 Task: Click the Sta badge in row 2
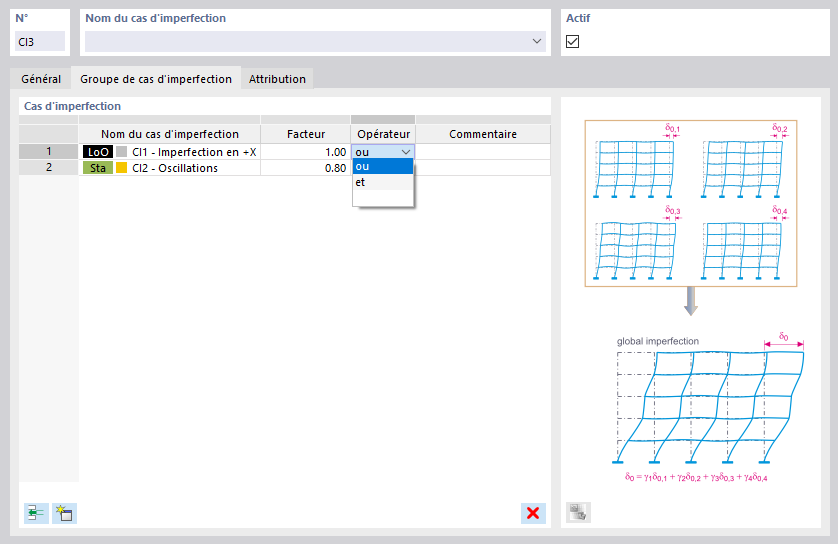pos(98,168)
